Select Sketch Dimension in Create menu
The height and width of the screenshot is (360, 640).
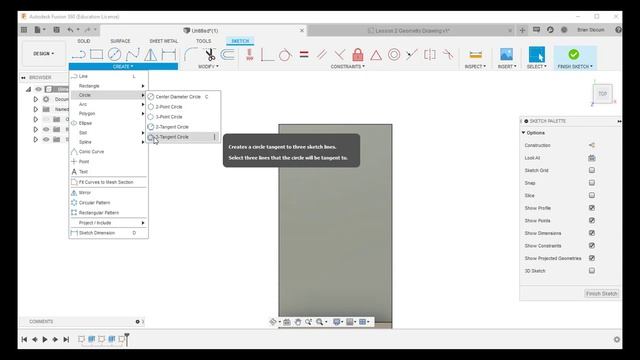click(x=108, y=233)
